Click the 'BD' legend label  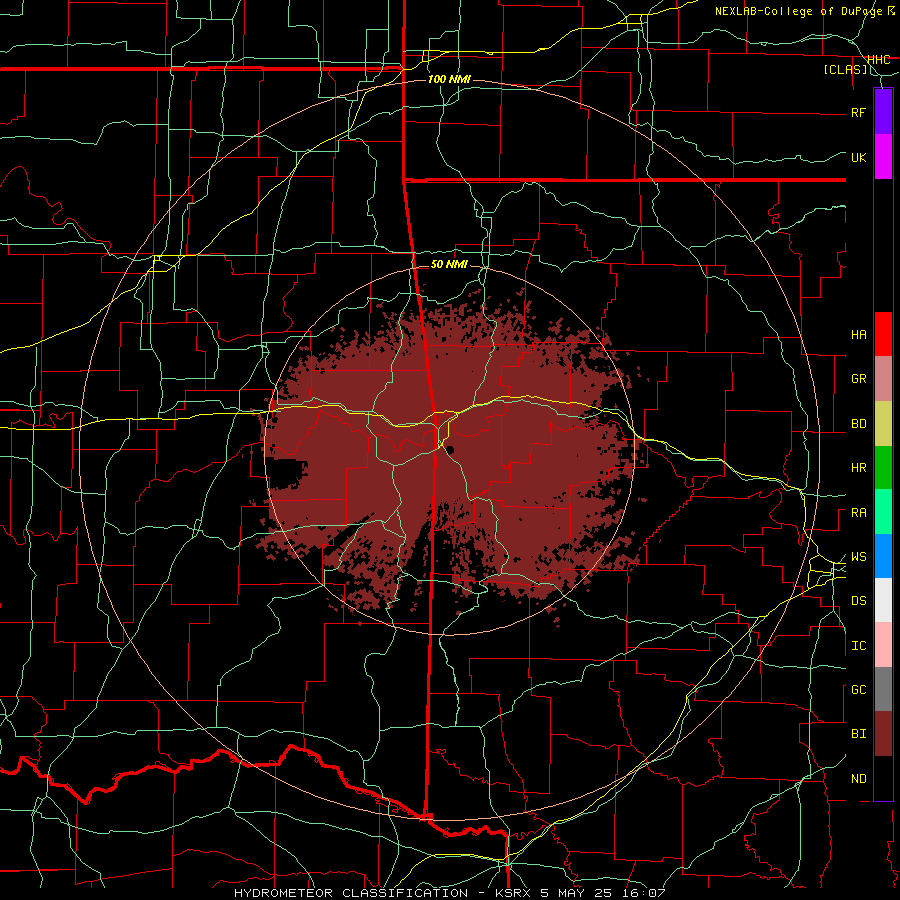click(858, 424)
